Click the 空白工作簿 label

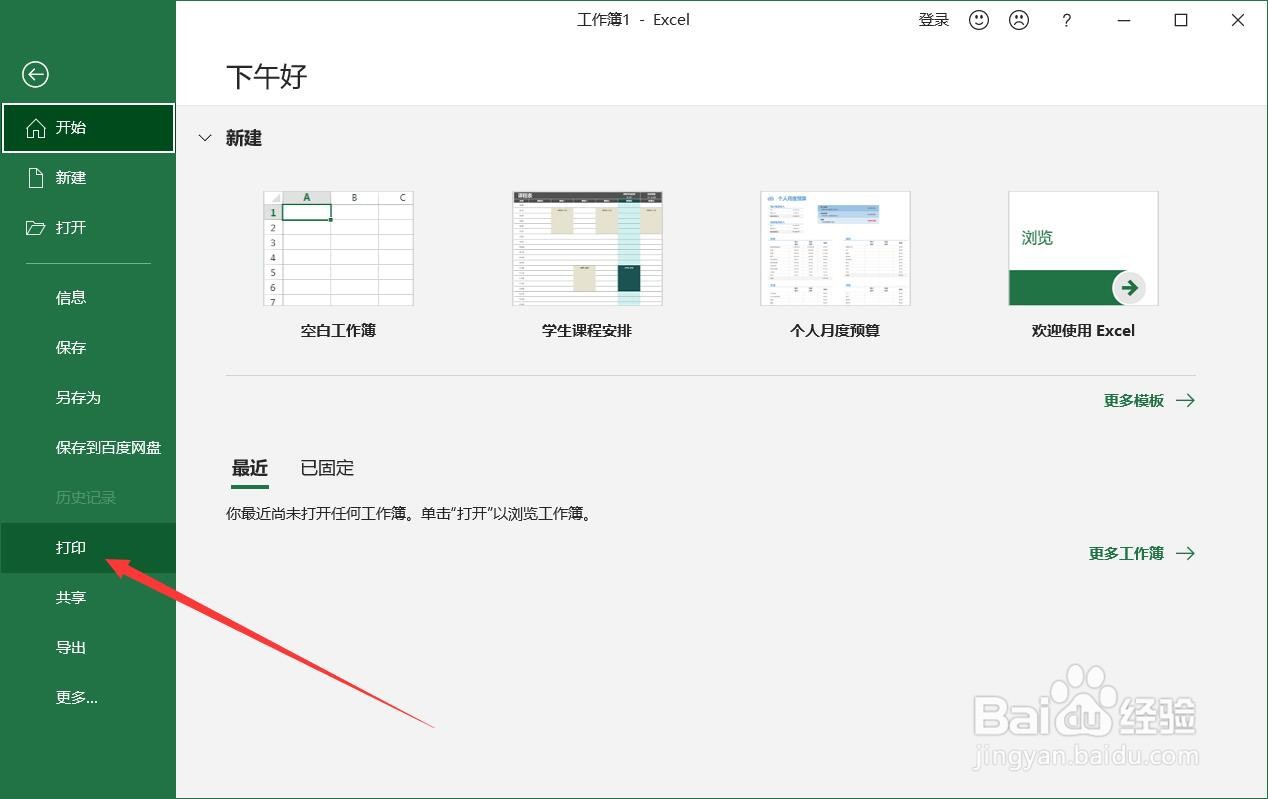338,330
